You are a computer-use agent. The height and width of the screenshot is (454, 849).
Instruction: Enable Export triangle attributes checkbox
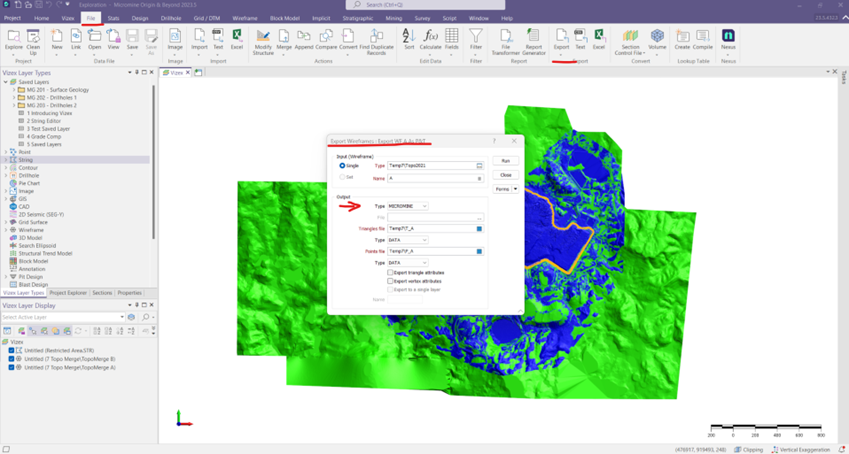click(390, 272)
